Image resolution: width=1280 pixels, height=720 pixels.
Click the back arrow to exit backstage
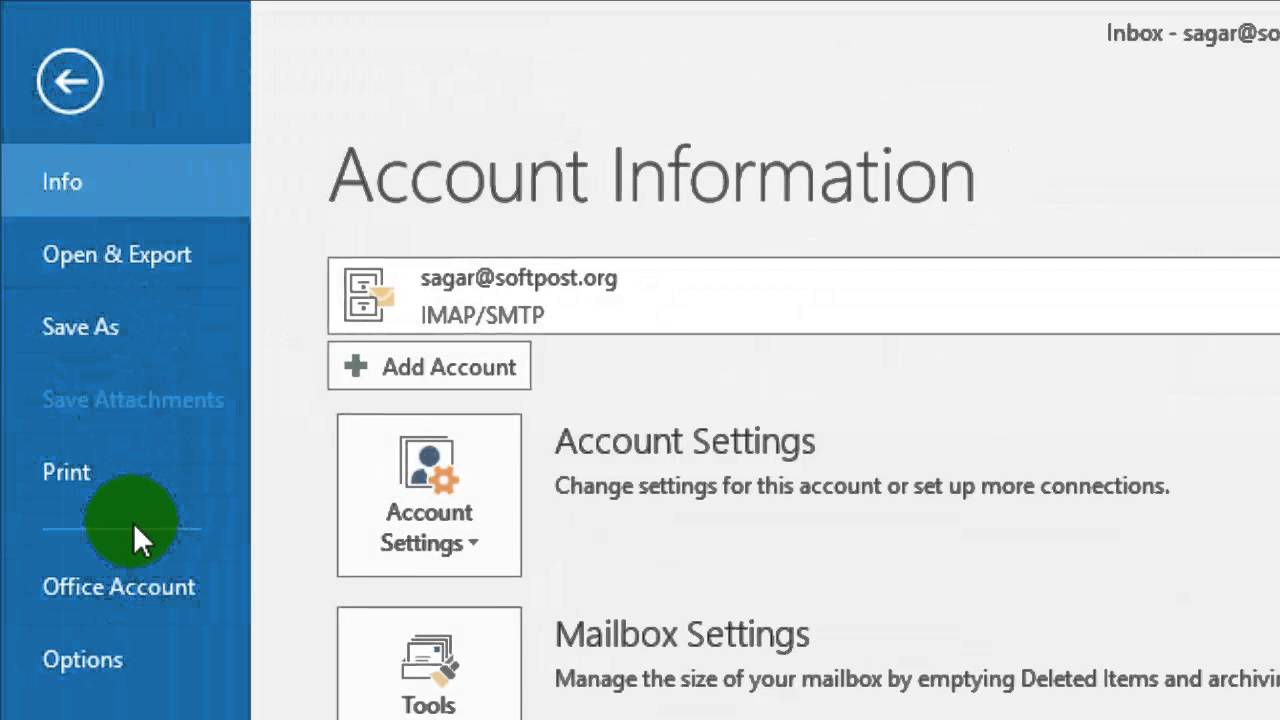tap(70, 81)
